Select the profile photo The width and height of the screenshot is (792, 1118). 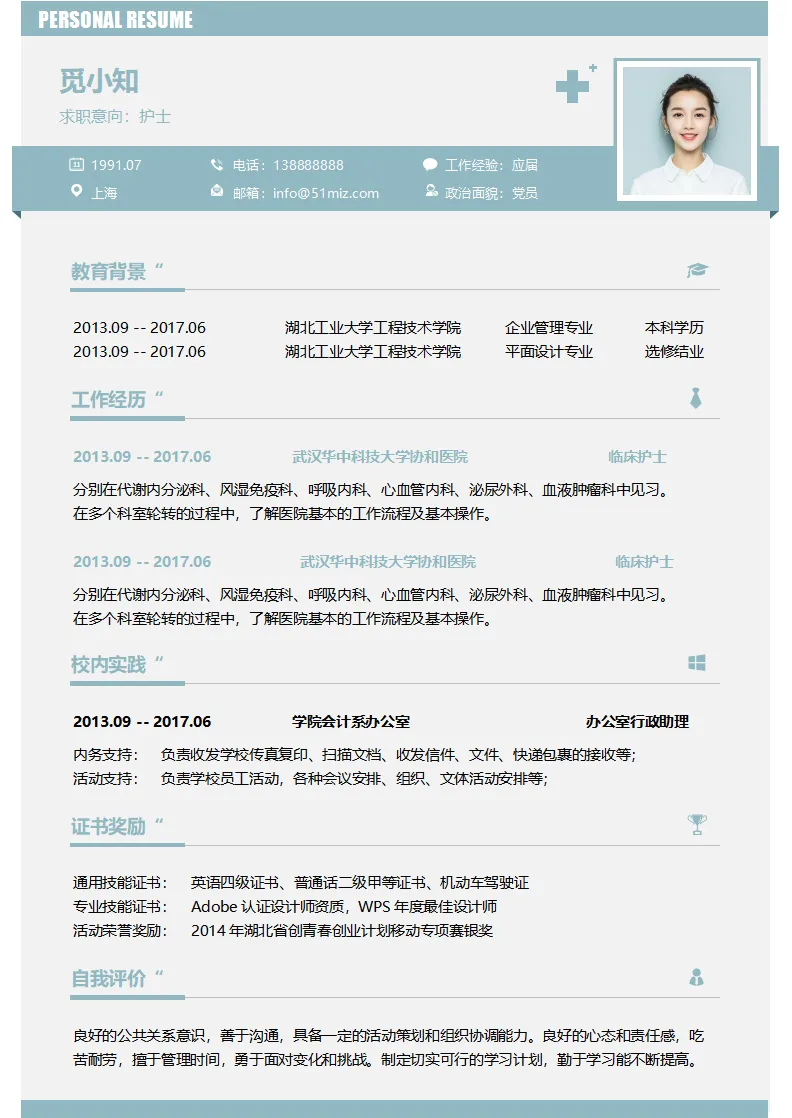click(686, 130)
